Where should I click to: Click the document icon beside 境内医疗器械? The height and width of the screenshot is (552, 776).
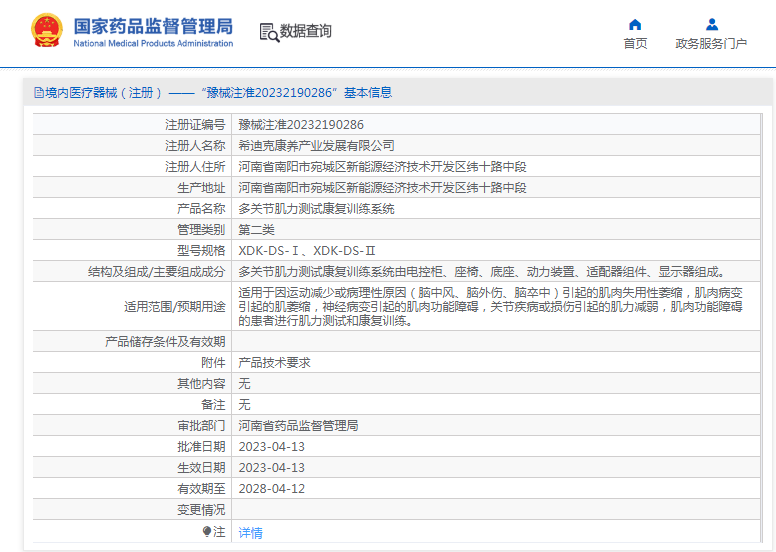click(x=39, y=93)
